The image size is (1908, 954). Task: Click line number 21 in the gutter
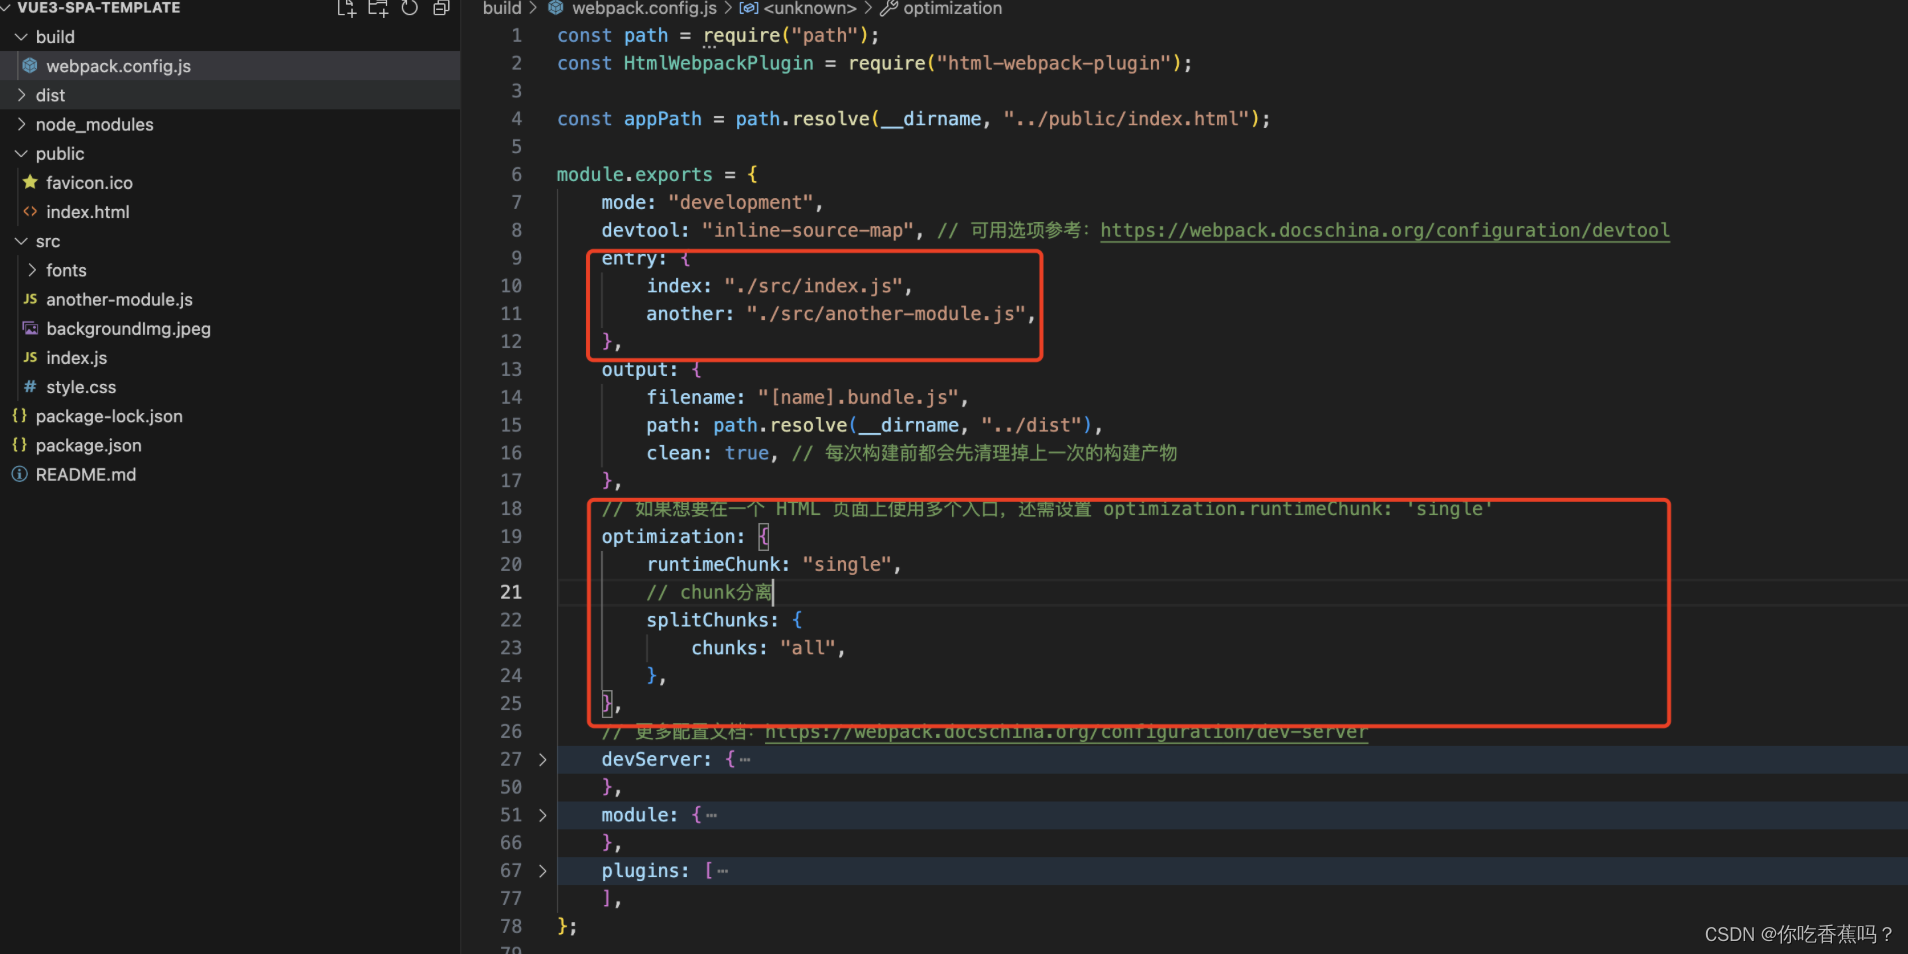[x=511, y=592]
